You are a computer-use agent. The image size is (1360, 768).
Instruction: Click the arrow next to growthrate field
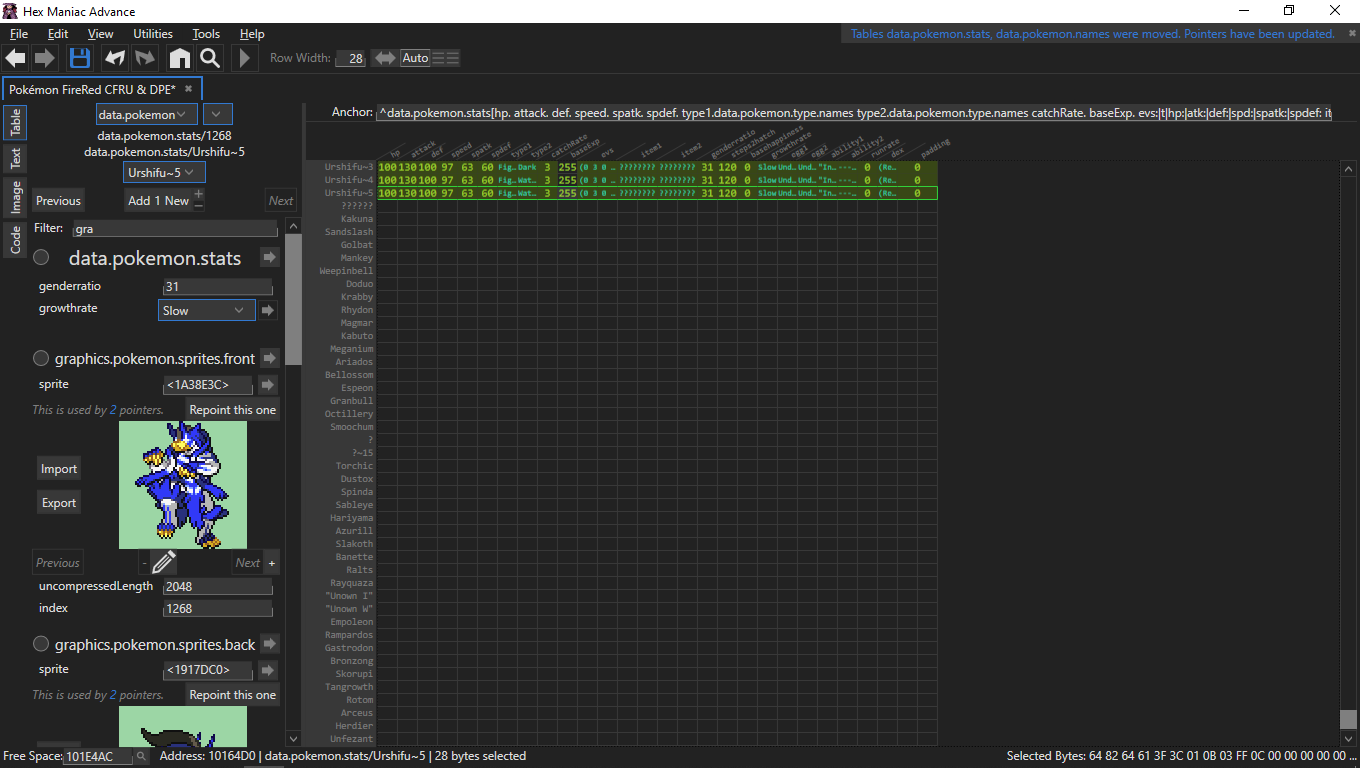pyautogui.click(x=268, y=311)
